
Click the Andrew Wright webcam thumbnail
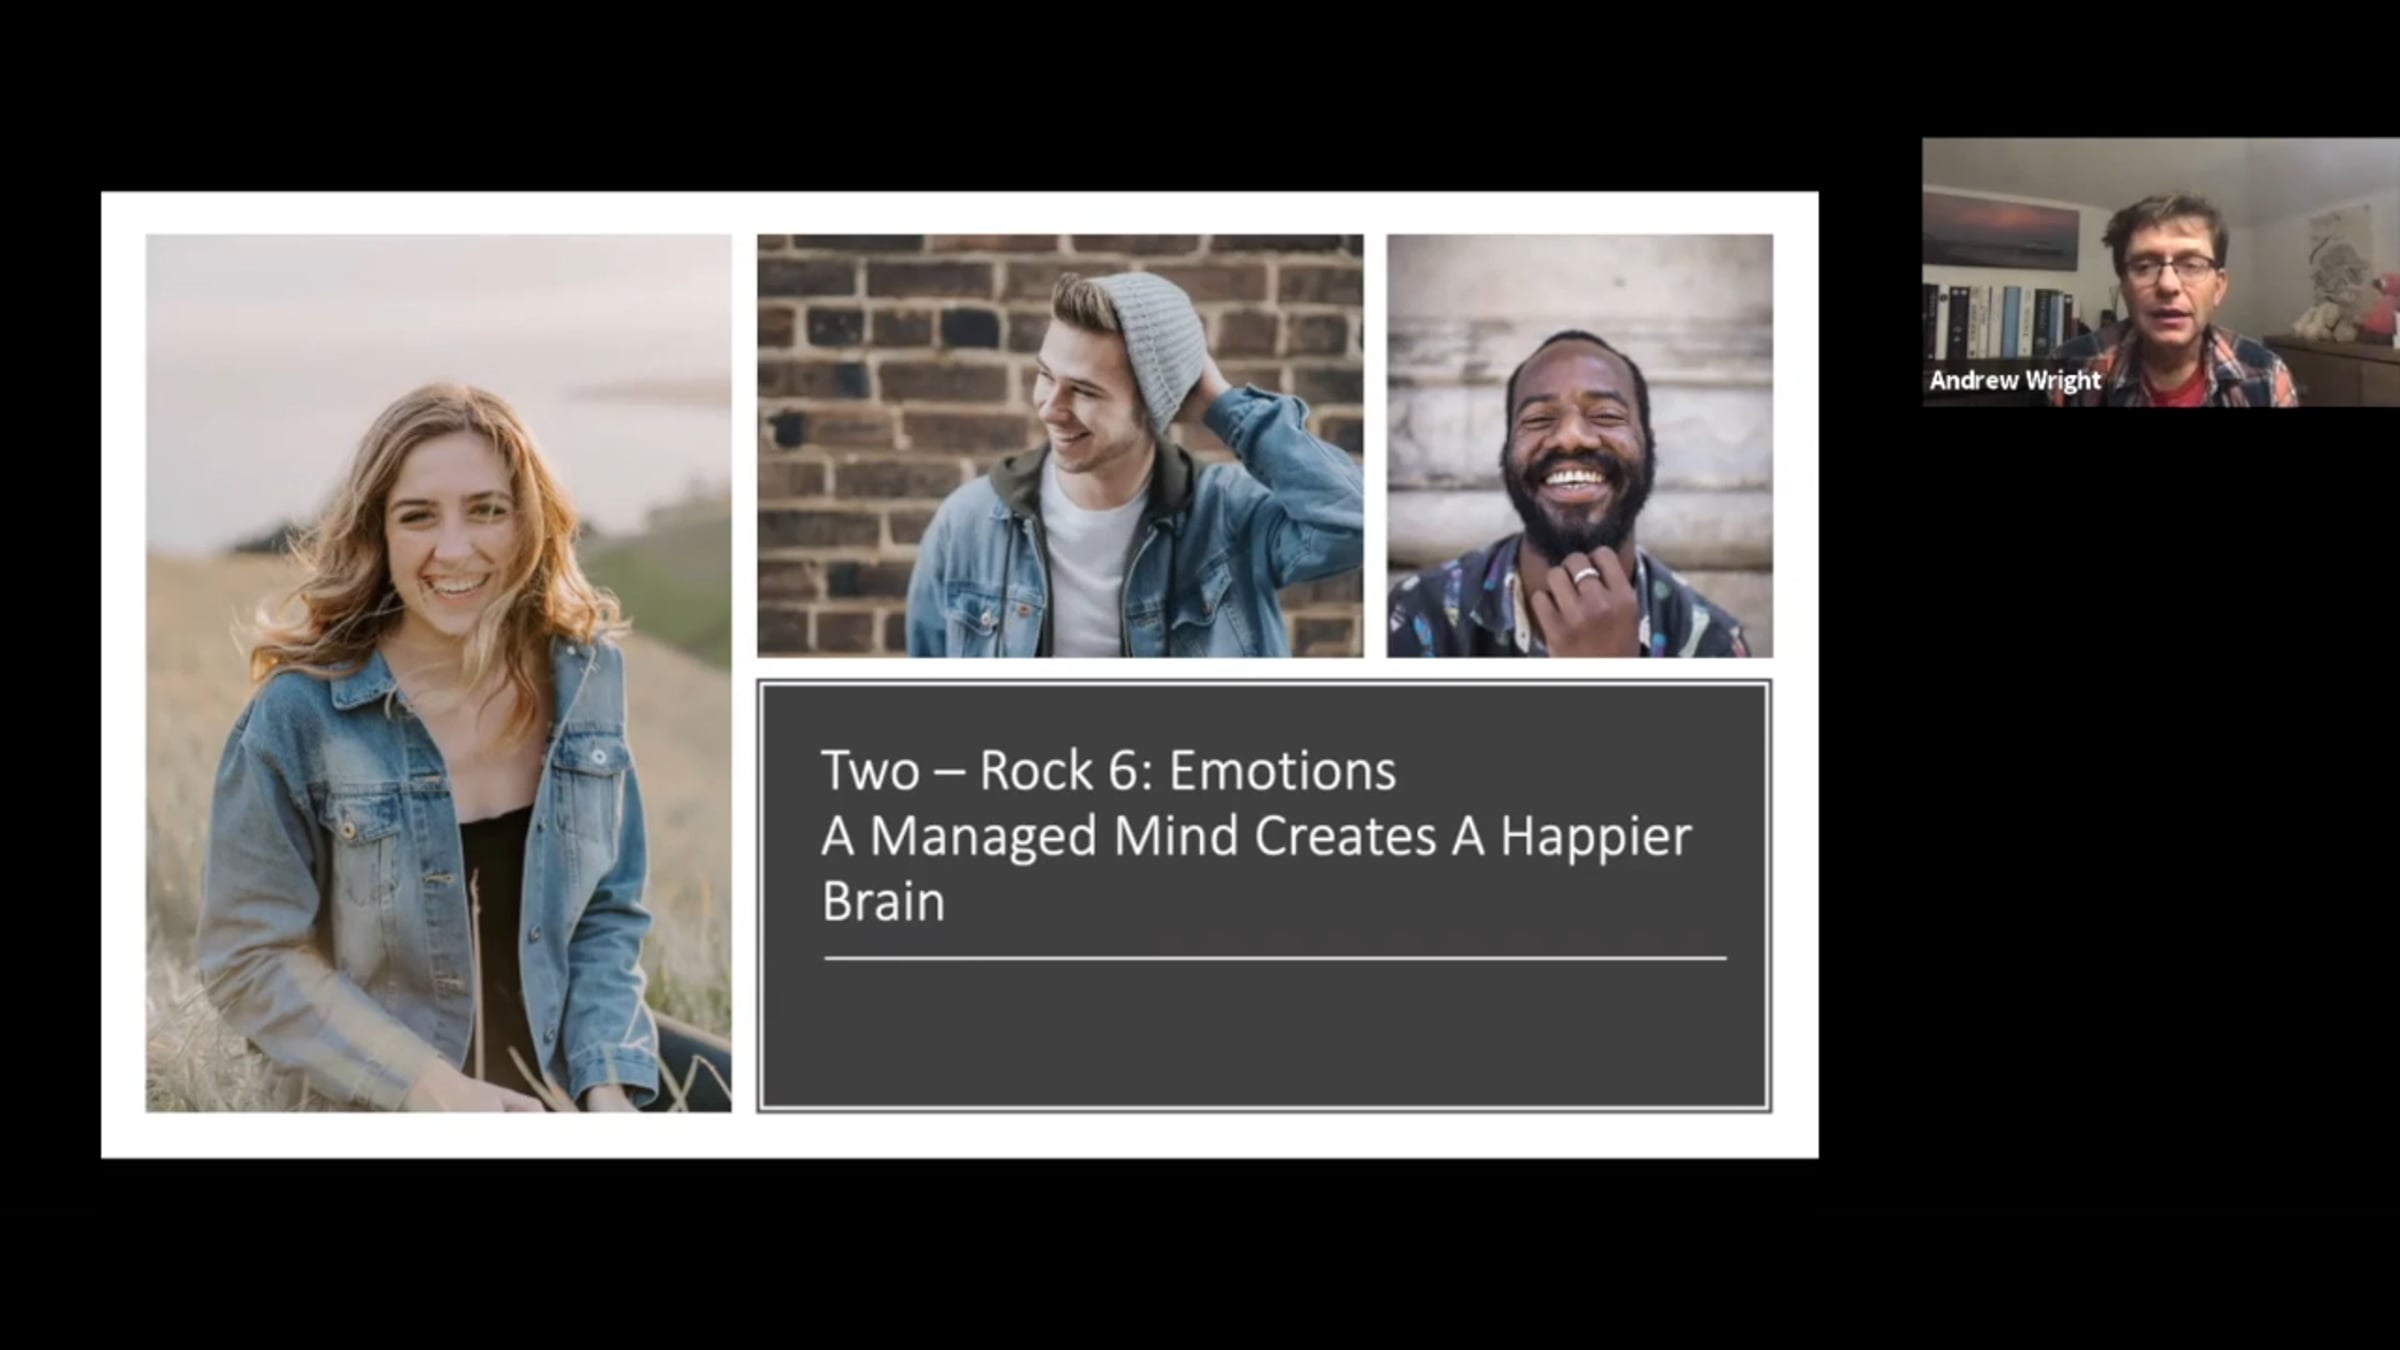[x=2160, y=272]
